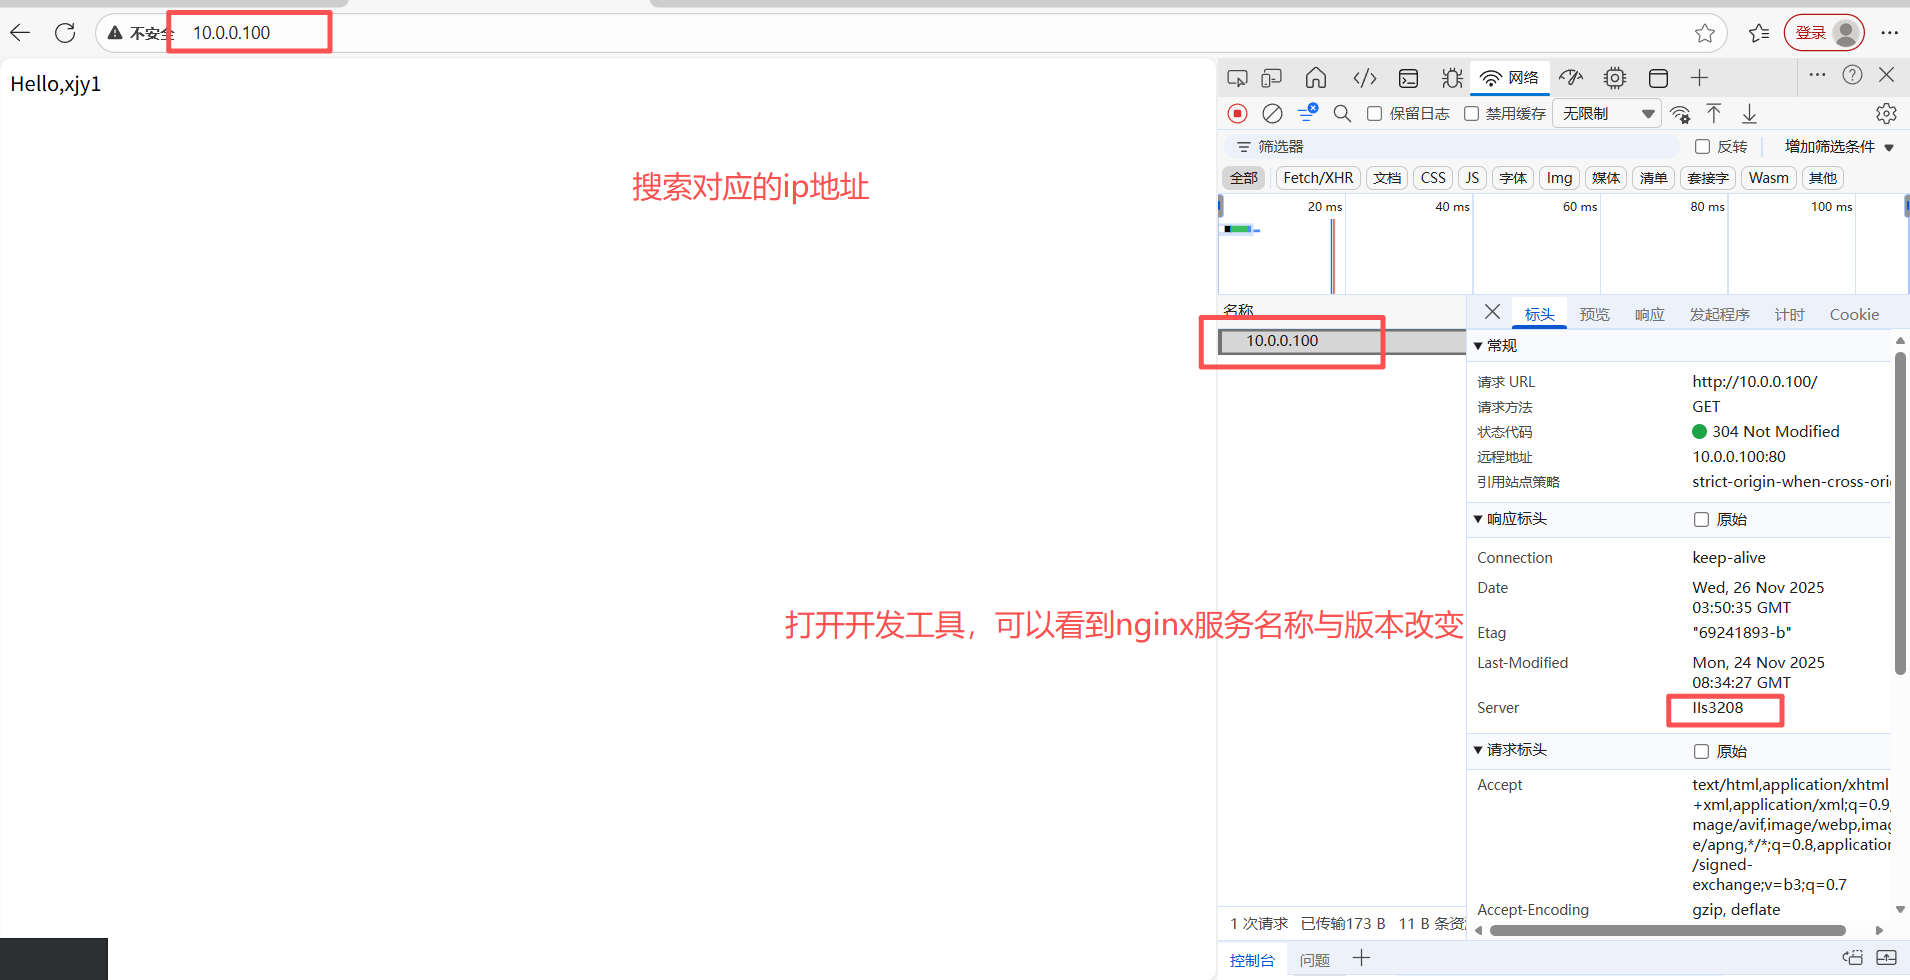Stop recording network log
Screen dimensions: 1910x980
coord(1238,114)
